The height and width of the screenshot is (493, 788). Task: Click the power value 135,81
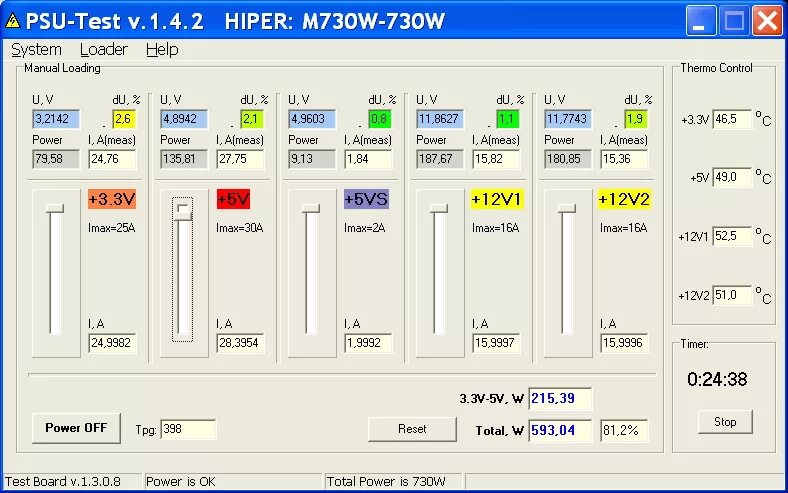pos(184,159)
